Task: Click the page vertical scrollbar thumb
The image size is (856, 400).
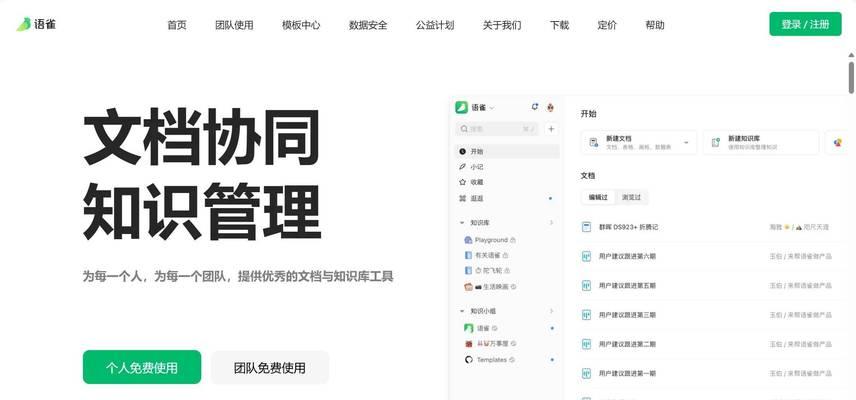Action: tap(851, 77)
